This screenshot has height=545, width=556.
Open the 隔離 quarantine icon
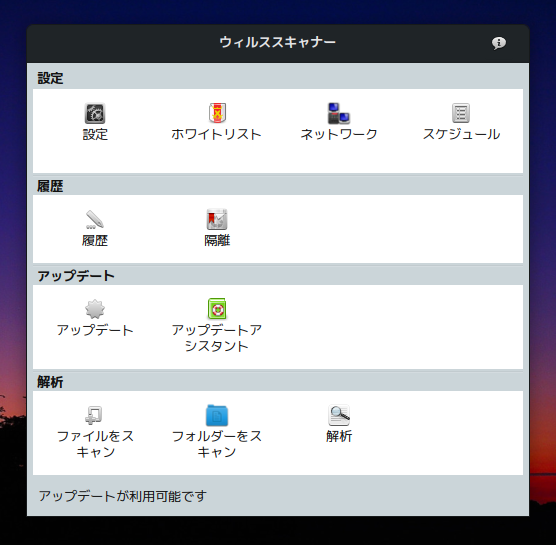[217, 219]
